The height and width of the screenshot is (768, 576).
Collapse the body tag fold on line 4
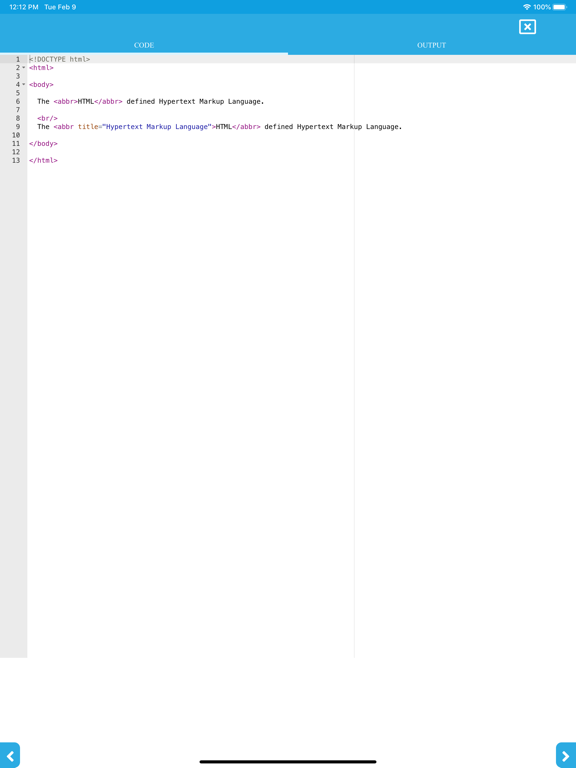24,84
